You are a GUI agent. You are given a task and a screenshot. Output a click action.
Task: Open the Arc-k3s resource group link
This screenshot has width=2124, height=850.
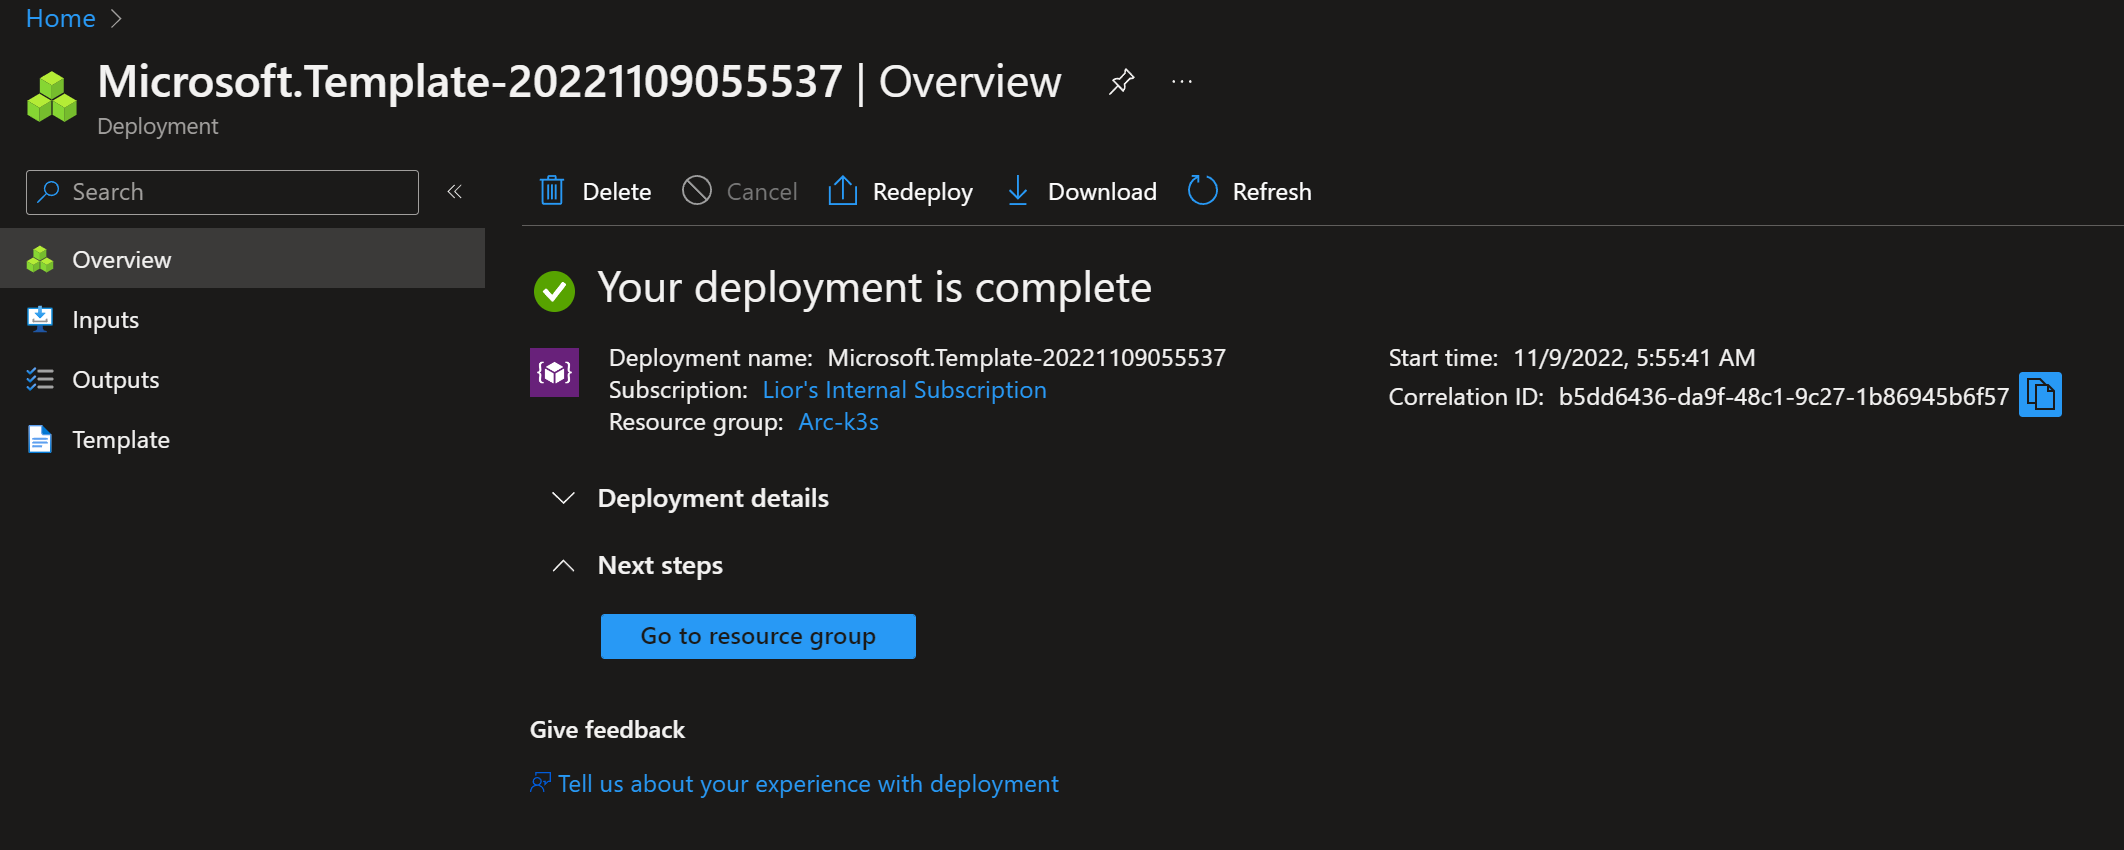click(838, 422)
